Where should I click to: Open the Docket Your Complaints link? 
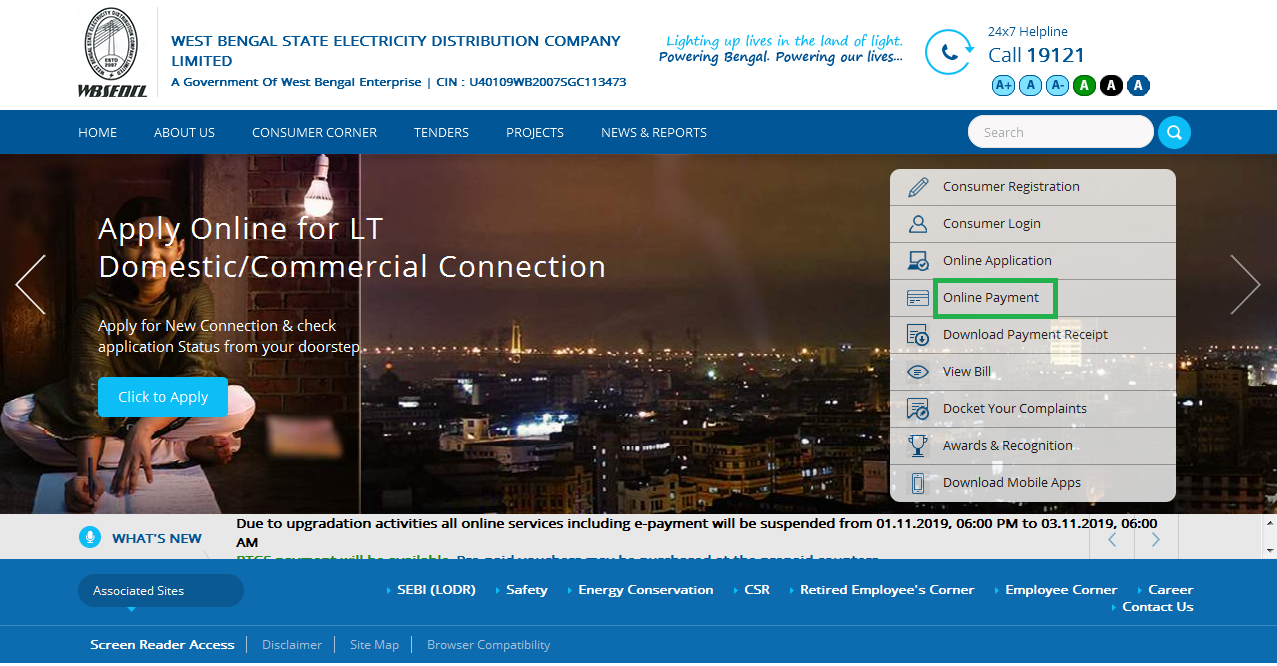pyautogui.click(x=1015, y=409)
